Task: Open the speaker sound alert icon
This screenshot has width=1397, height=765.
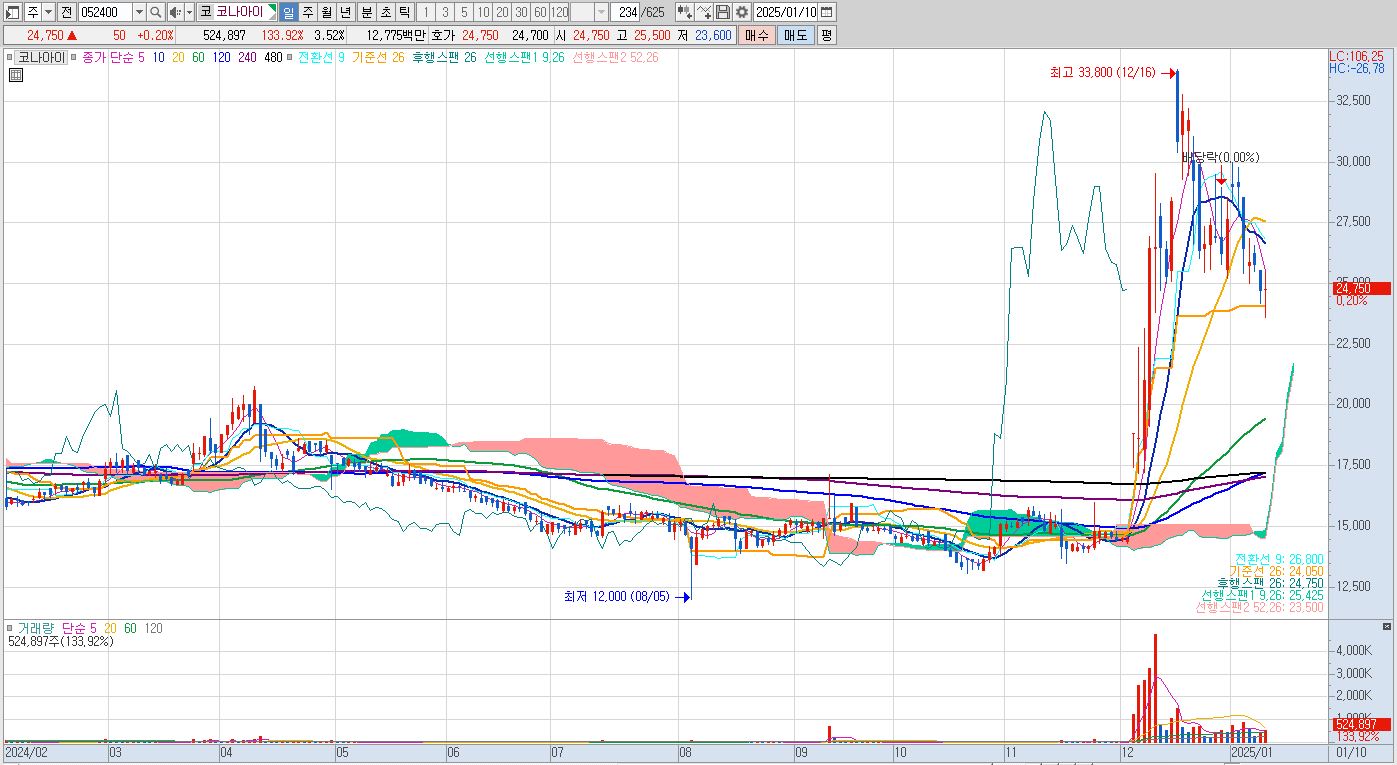Action: click(174, 12)
